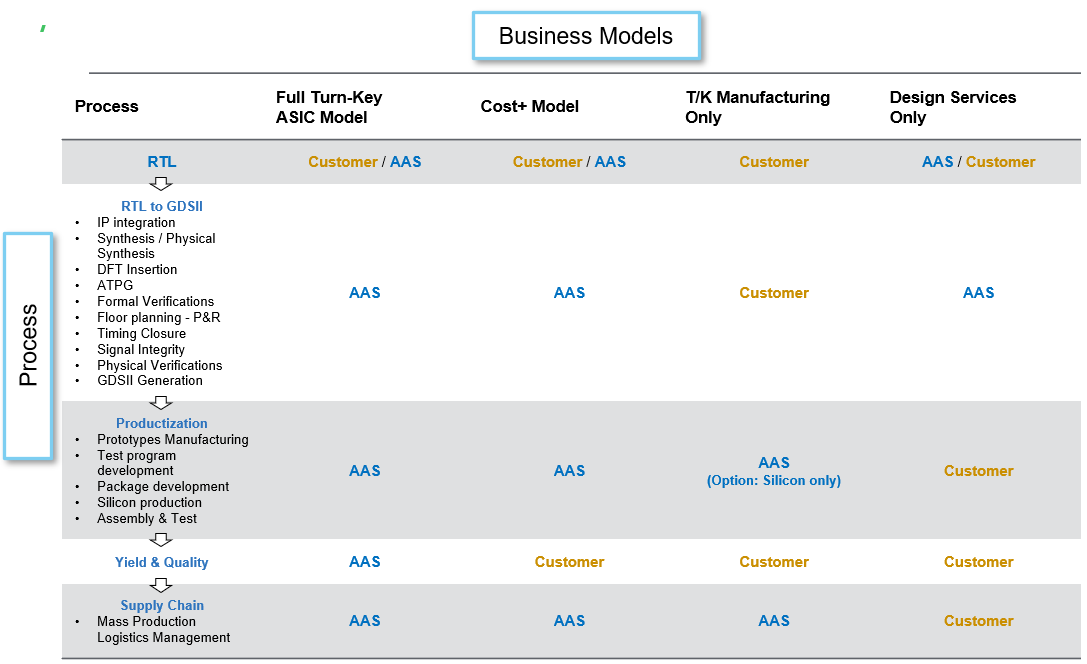Click the arrow below the RTL label
The image size is (1087, 664).
[x=161, y=184]
